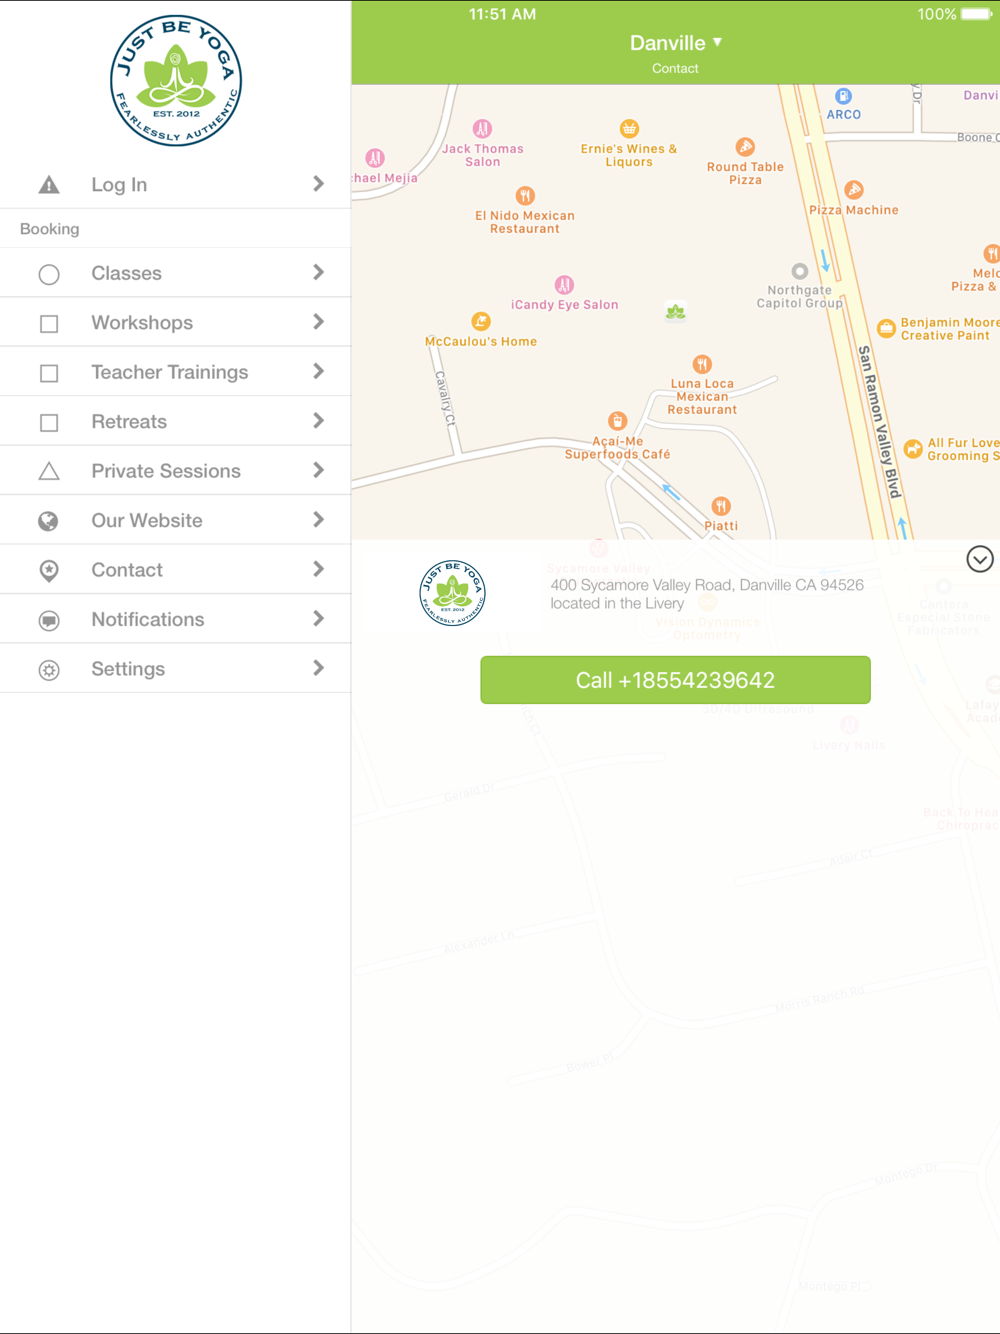Screen dimensions: 1000x1334
Task: Click the square icon next to Retreats
Action: tap(49, 423)
